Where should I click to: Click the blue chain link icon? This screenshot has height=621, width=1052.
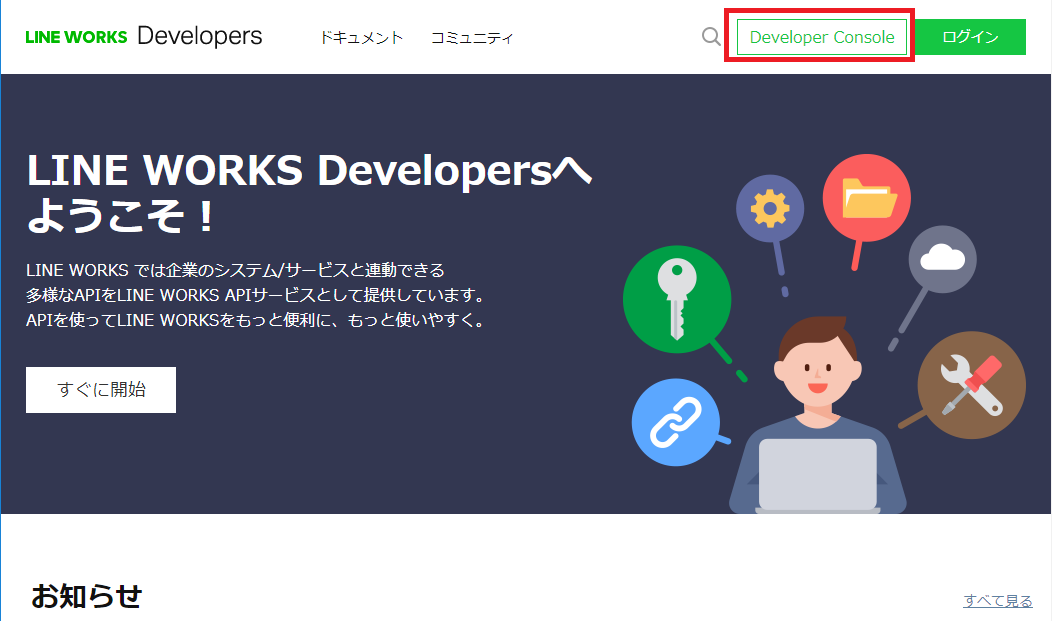click(x=677, y=423)
